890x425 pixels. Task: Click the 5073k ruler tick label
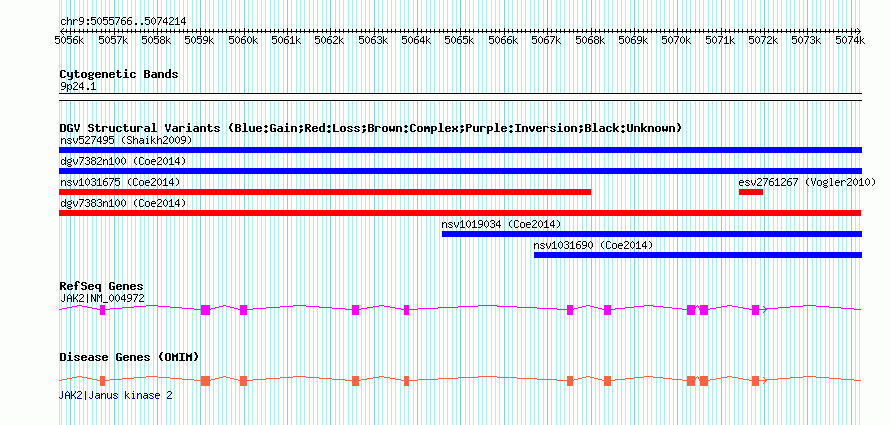(807, 40)
